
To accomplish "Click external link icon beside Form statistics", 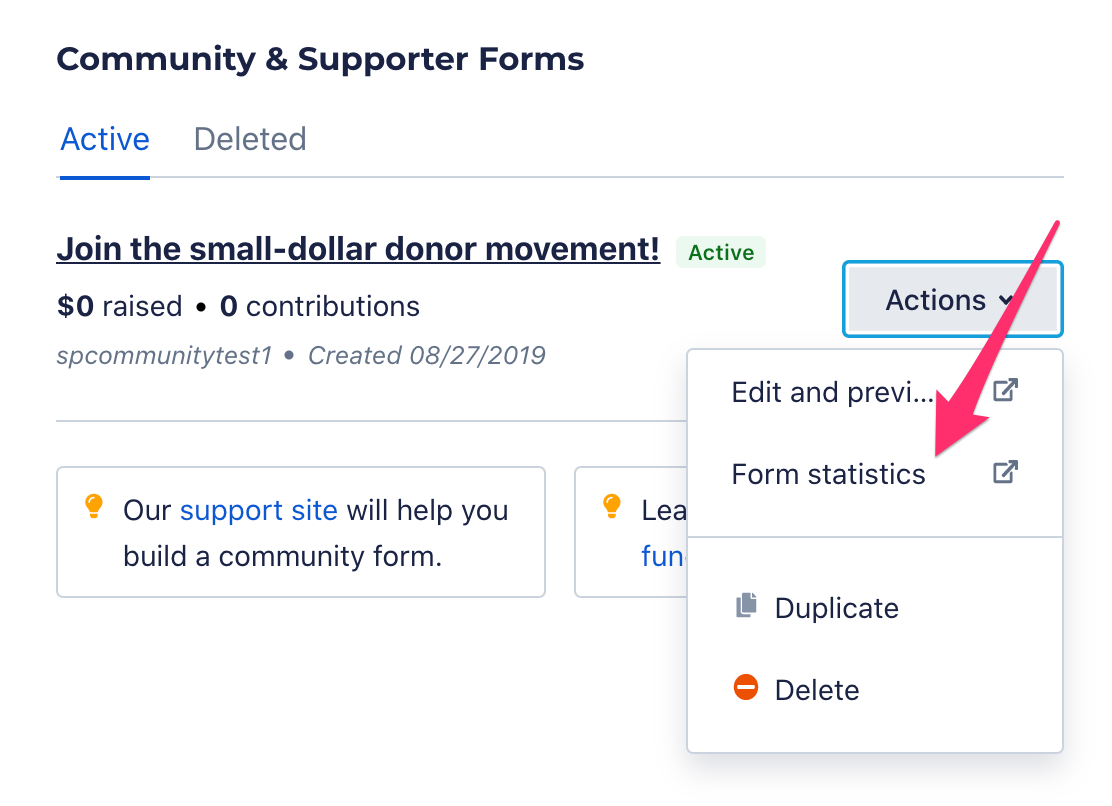I will (1005, 472).
